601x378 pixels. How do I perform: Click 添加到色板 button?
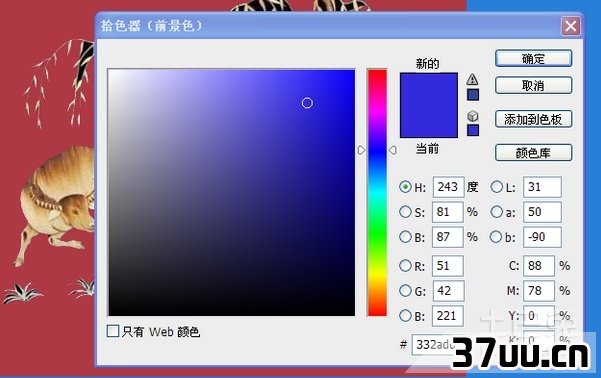click(533, 119)
